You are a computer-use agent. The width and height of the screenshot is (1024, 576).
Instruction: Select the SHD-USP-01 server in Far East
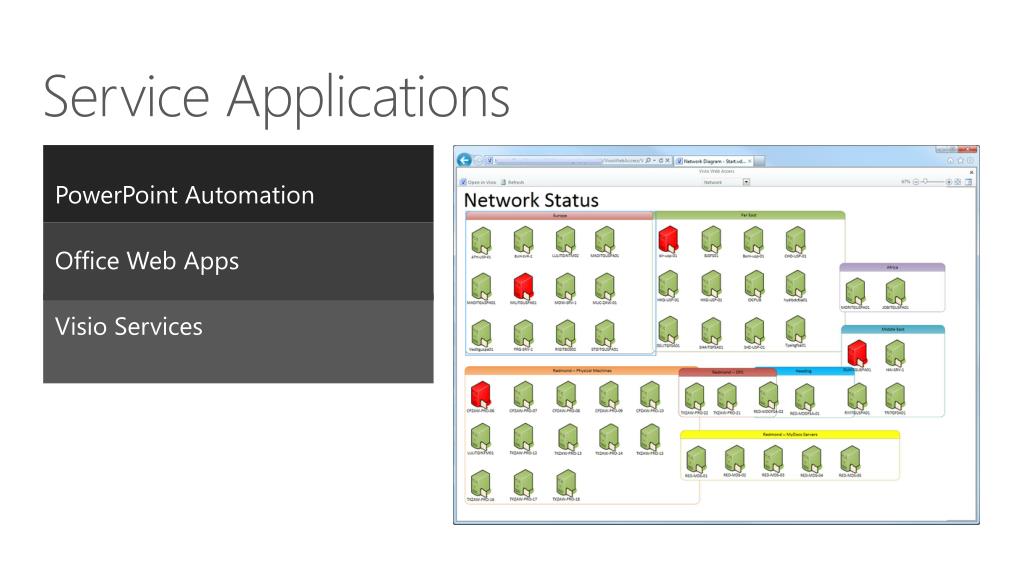(754, 330)
